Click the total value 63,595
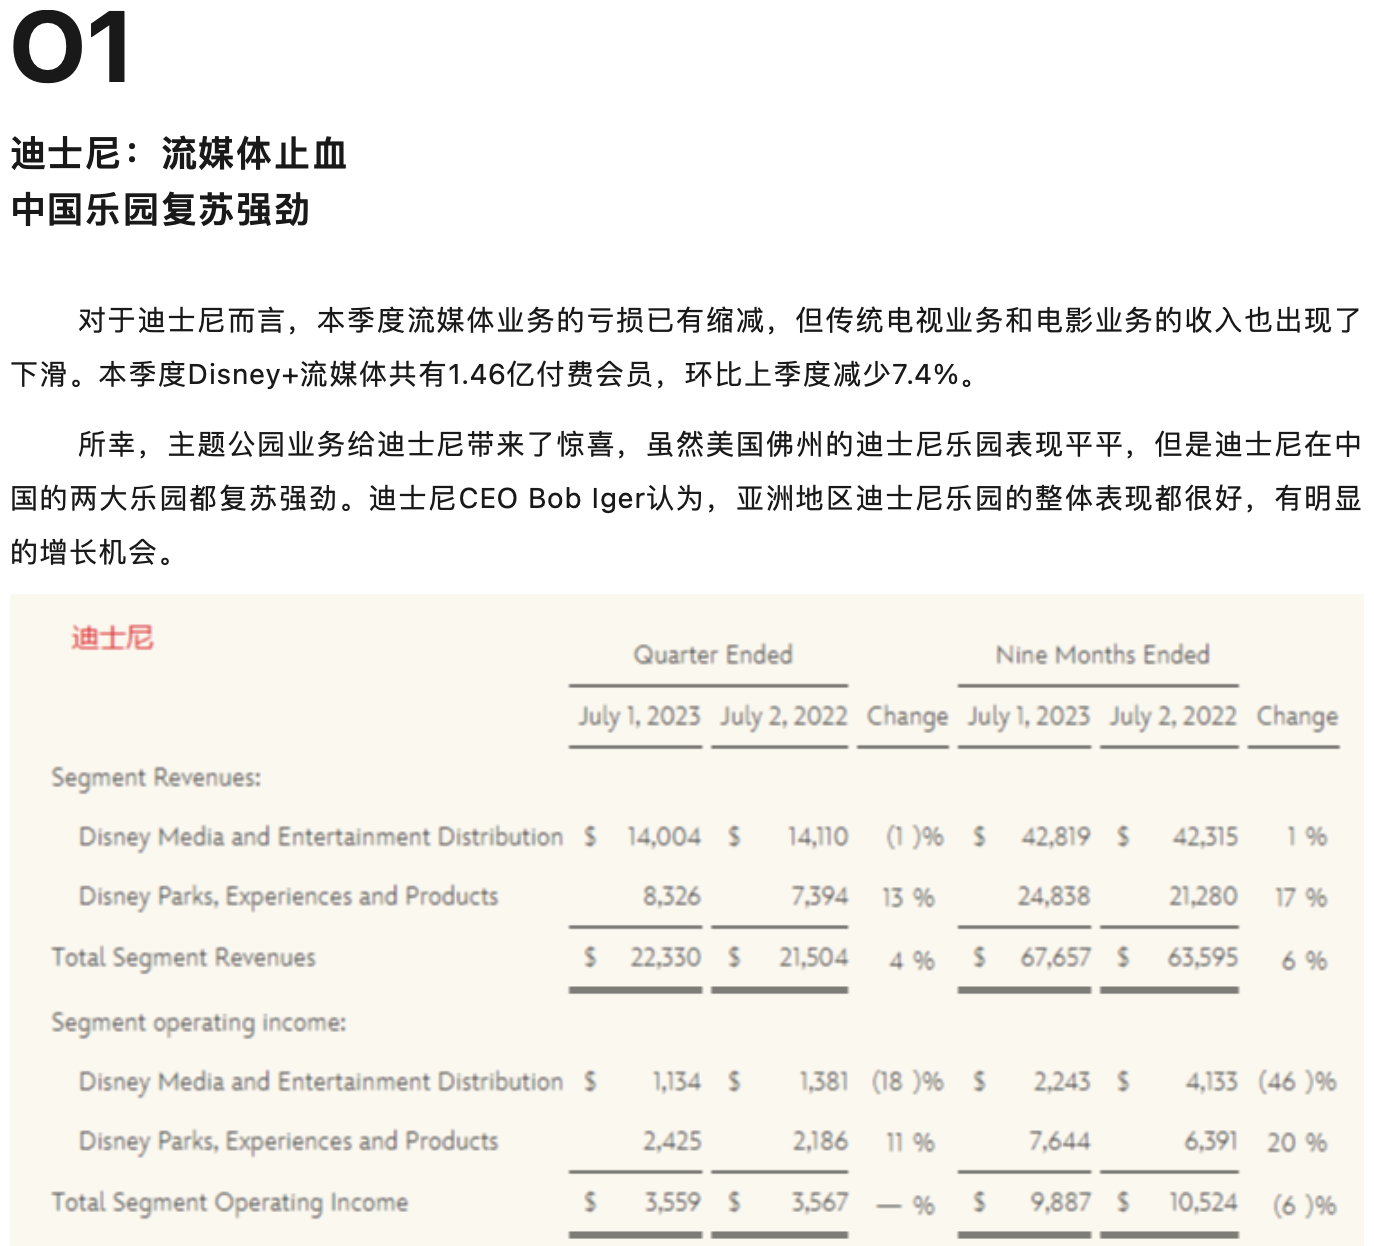Image resolution: width=1374 pixels, height=1246 pixels. coord(1203,958)
